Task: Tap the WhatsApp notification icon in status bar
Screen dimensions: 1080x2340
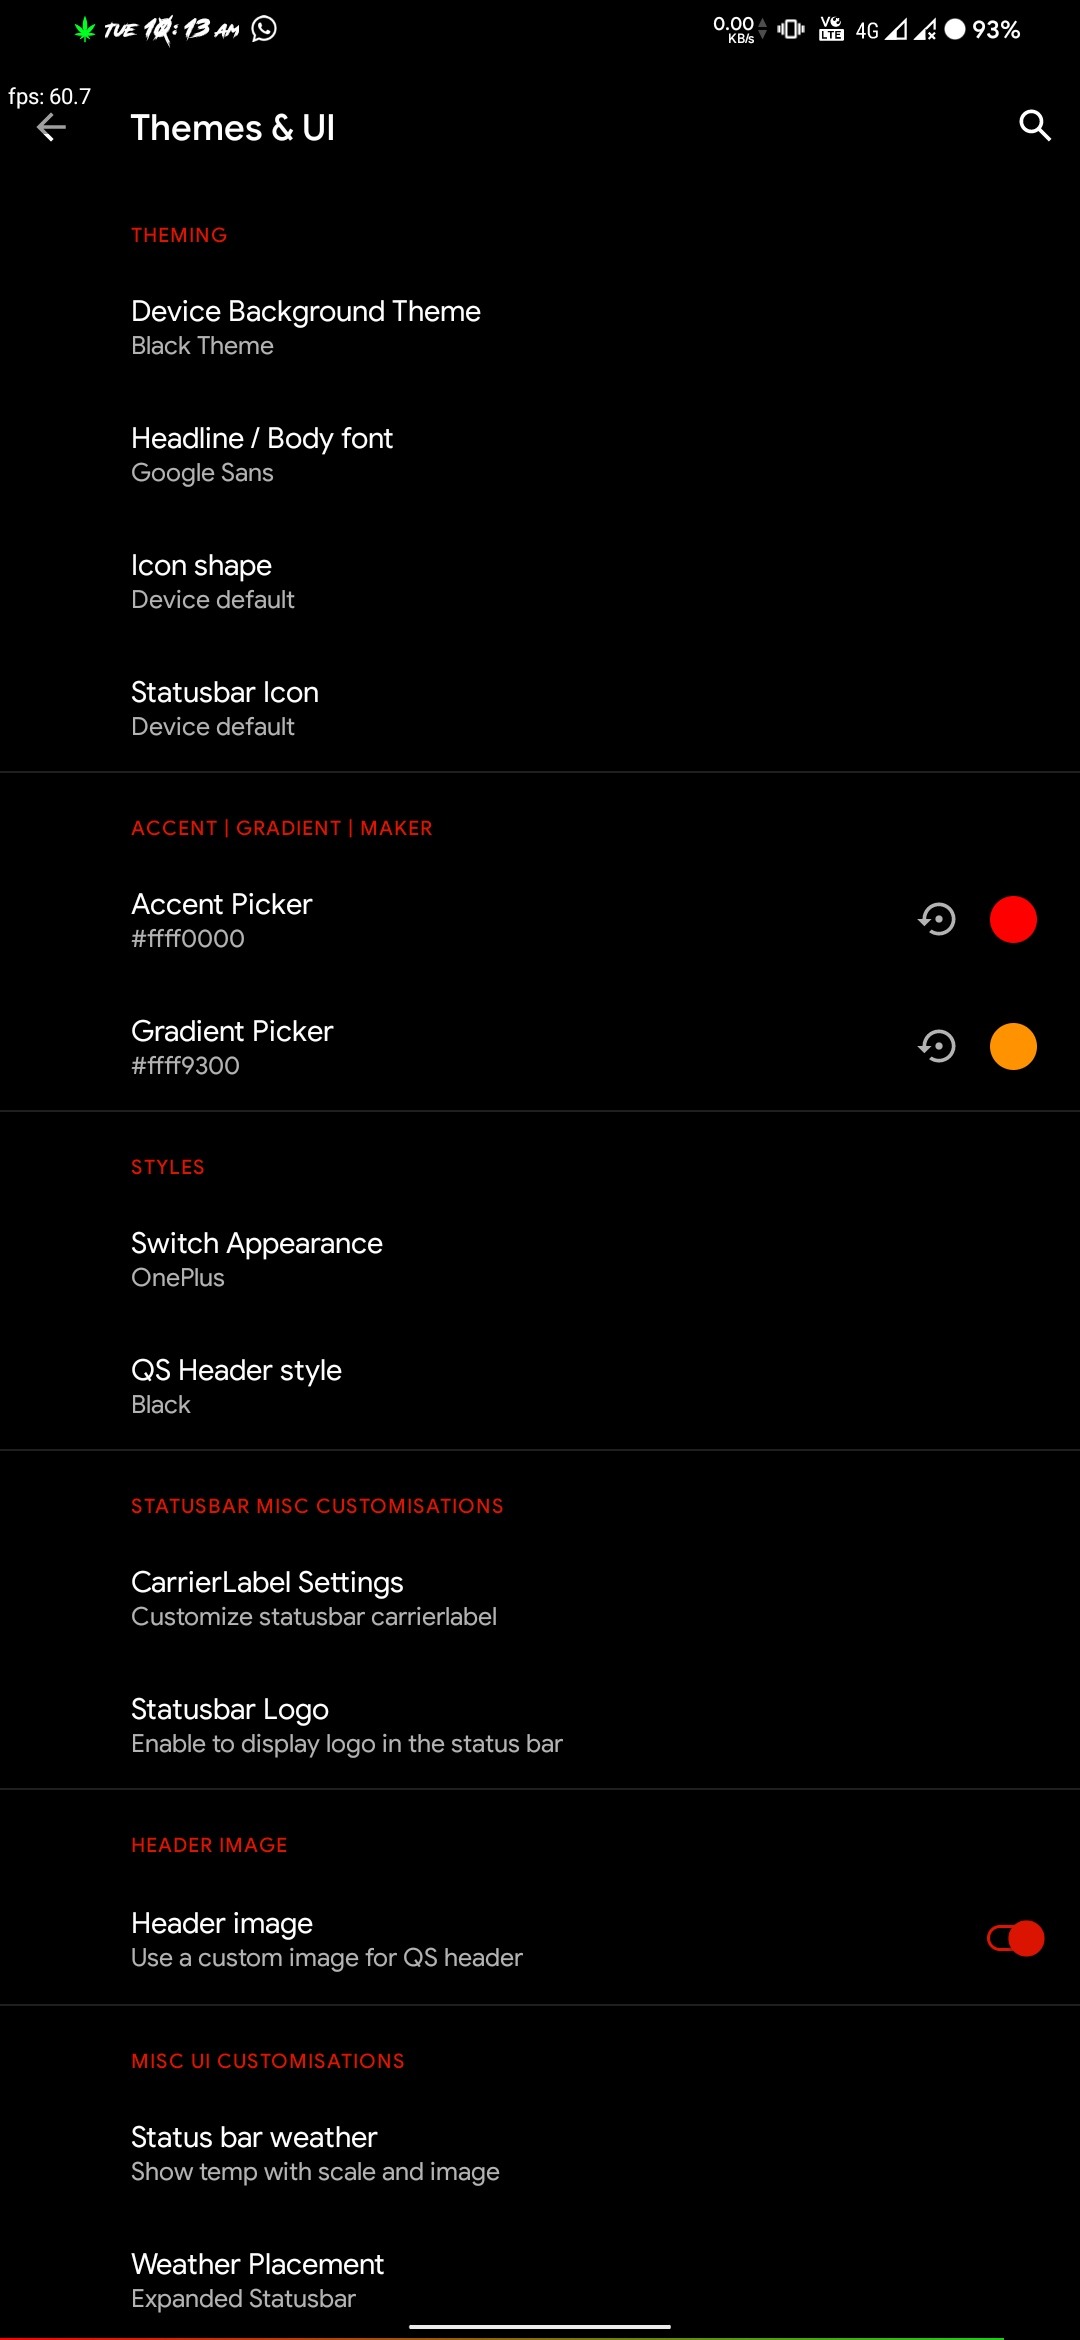Action: [264, 29]
